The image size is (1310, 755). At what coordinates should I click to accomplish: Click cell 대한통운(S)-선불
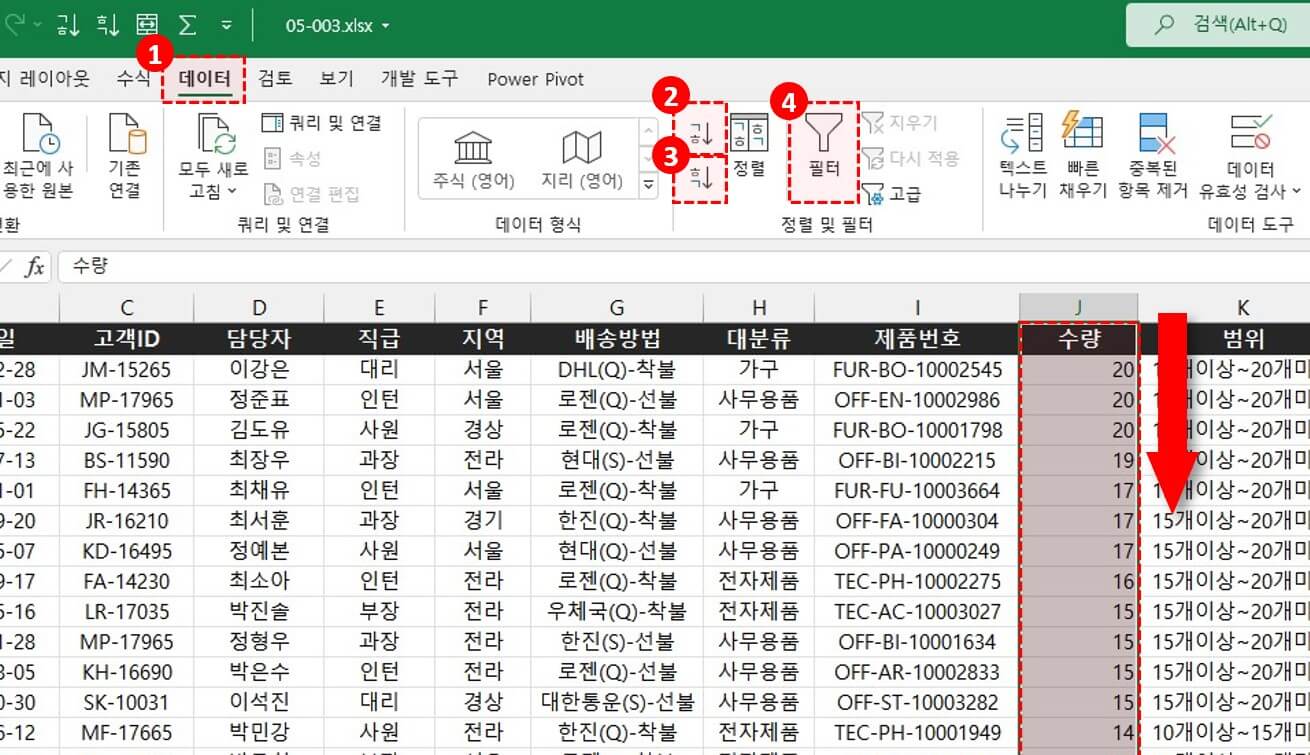tap(616, 702)
